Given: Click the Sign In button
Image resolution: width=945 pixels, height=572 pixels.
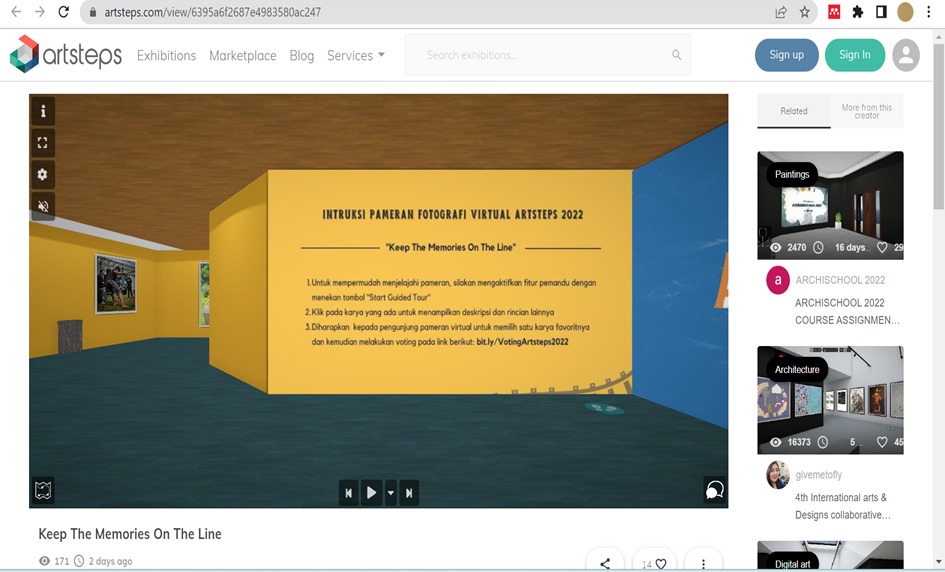Looking at the screenshot, I should [x=854, y=55].
